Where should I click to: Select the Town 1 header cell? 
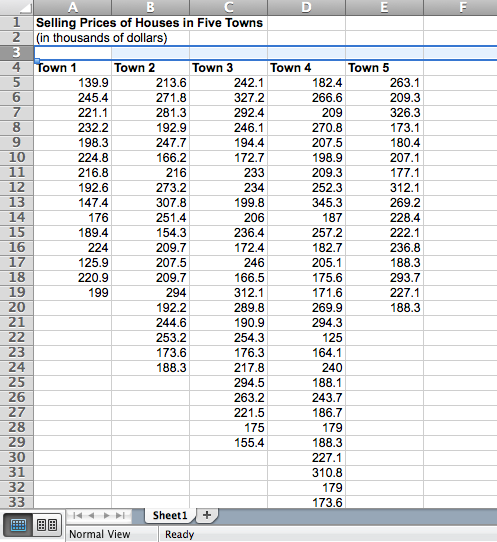(73, 68)
